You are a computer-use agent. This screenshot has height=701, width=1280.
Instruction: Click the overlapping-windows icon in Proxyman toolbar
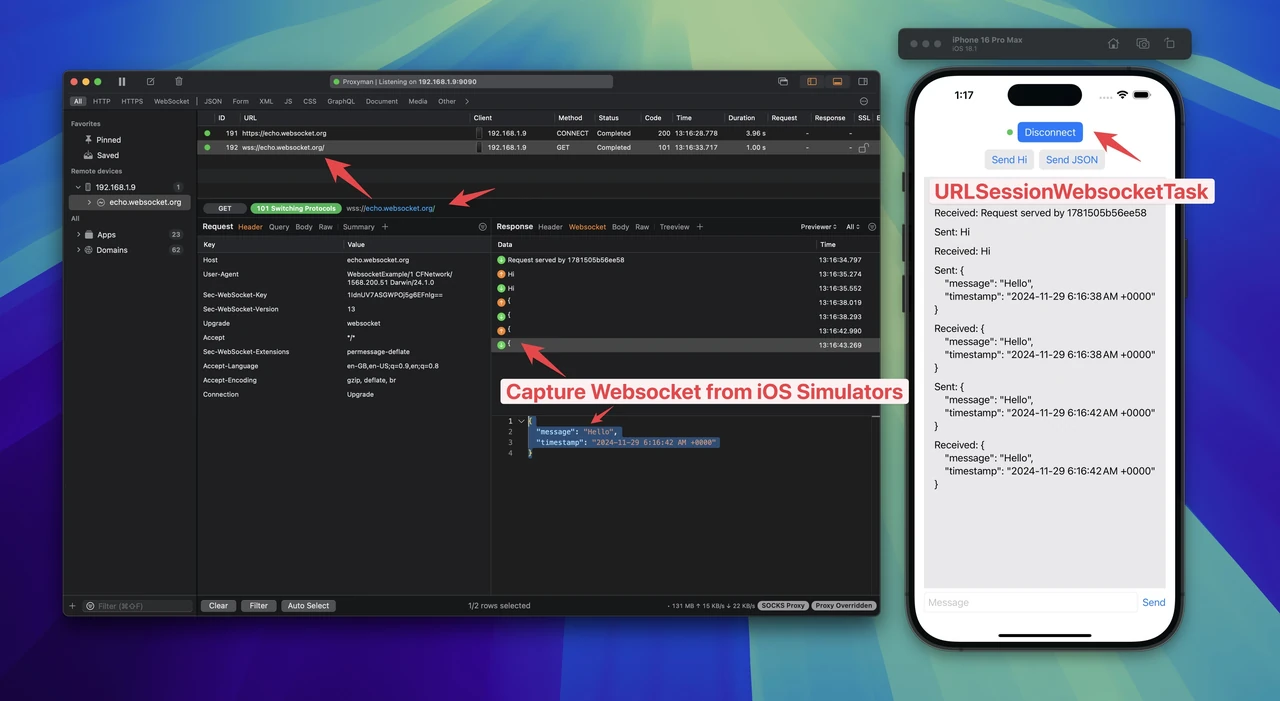(784, 82)
